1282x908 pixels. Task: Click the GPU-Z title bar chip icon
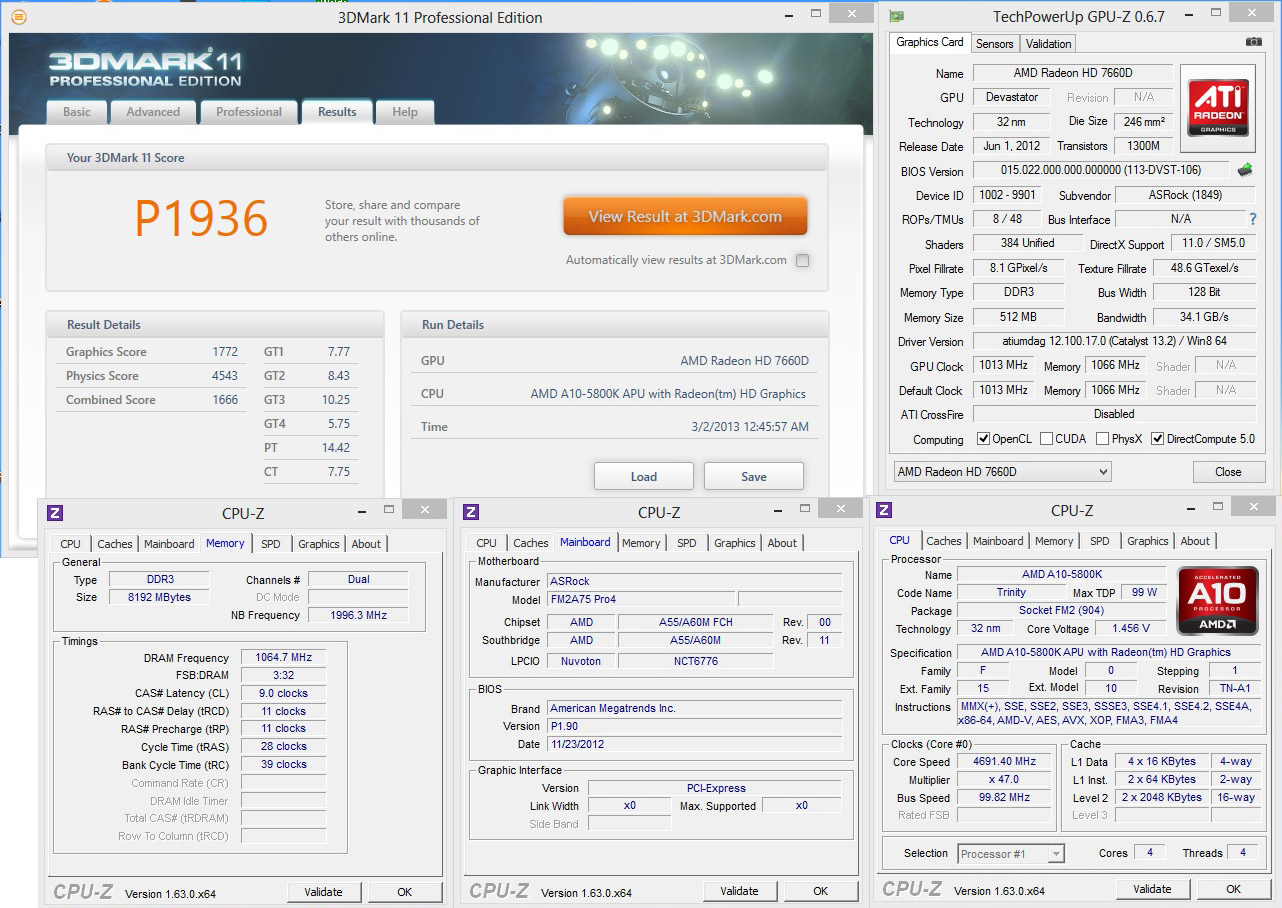click(897, 16)
